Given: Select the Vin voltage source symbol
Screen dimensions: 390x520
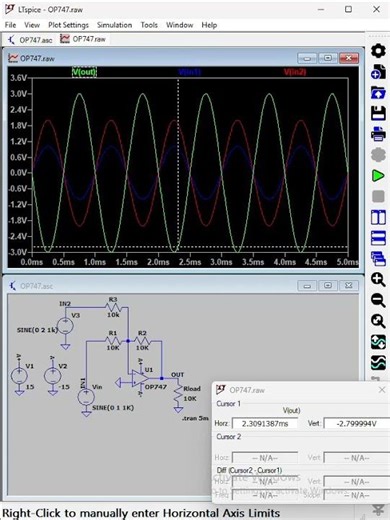Looking at the screenshot, I should coord(86,397).
